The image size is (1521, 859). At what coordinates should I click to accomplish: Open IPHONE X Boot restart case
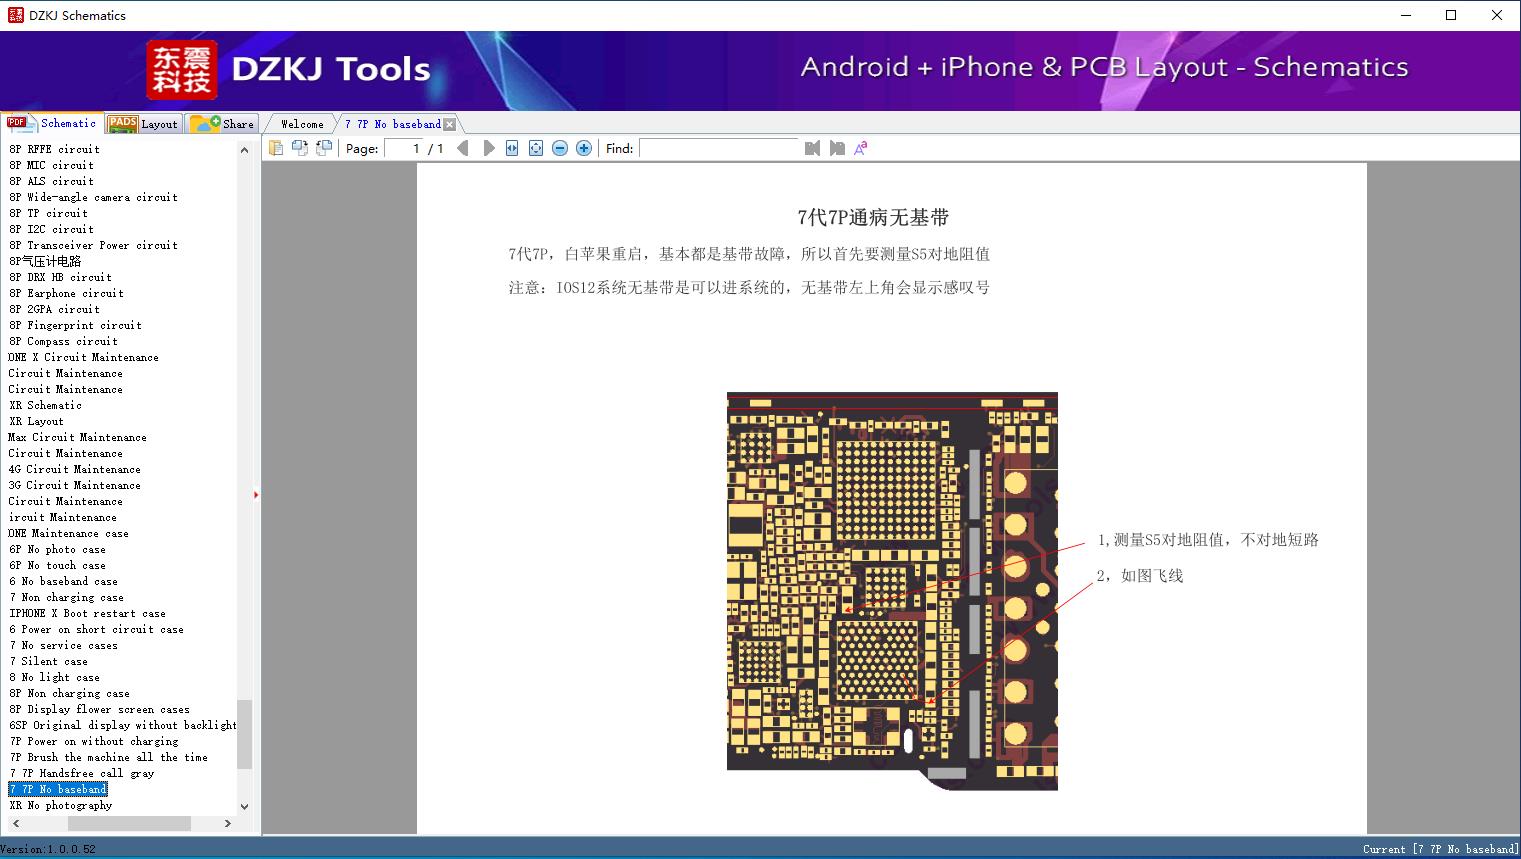click(x=87, y=613)
